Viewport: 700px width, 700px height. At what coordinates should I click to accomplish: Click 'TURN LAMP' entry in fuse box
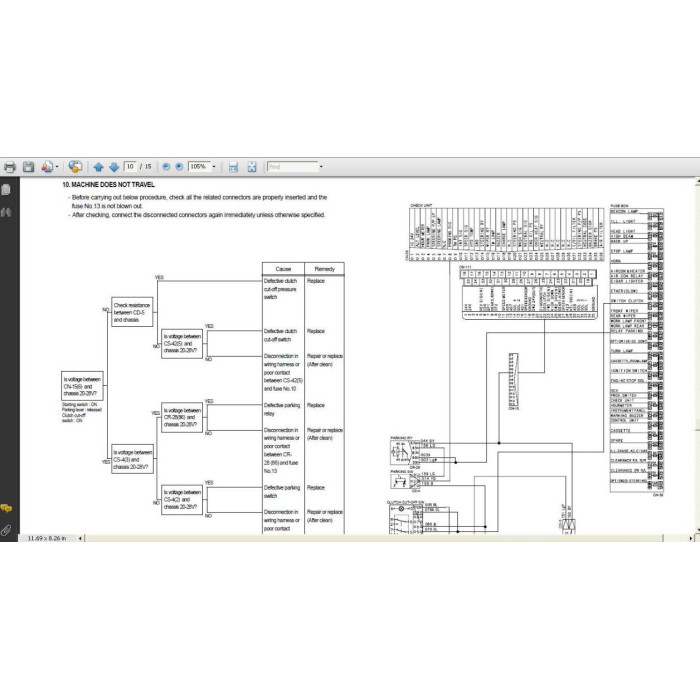(622, 351)
